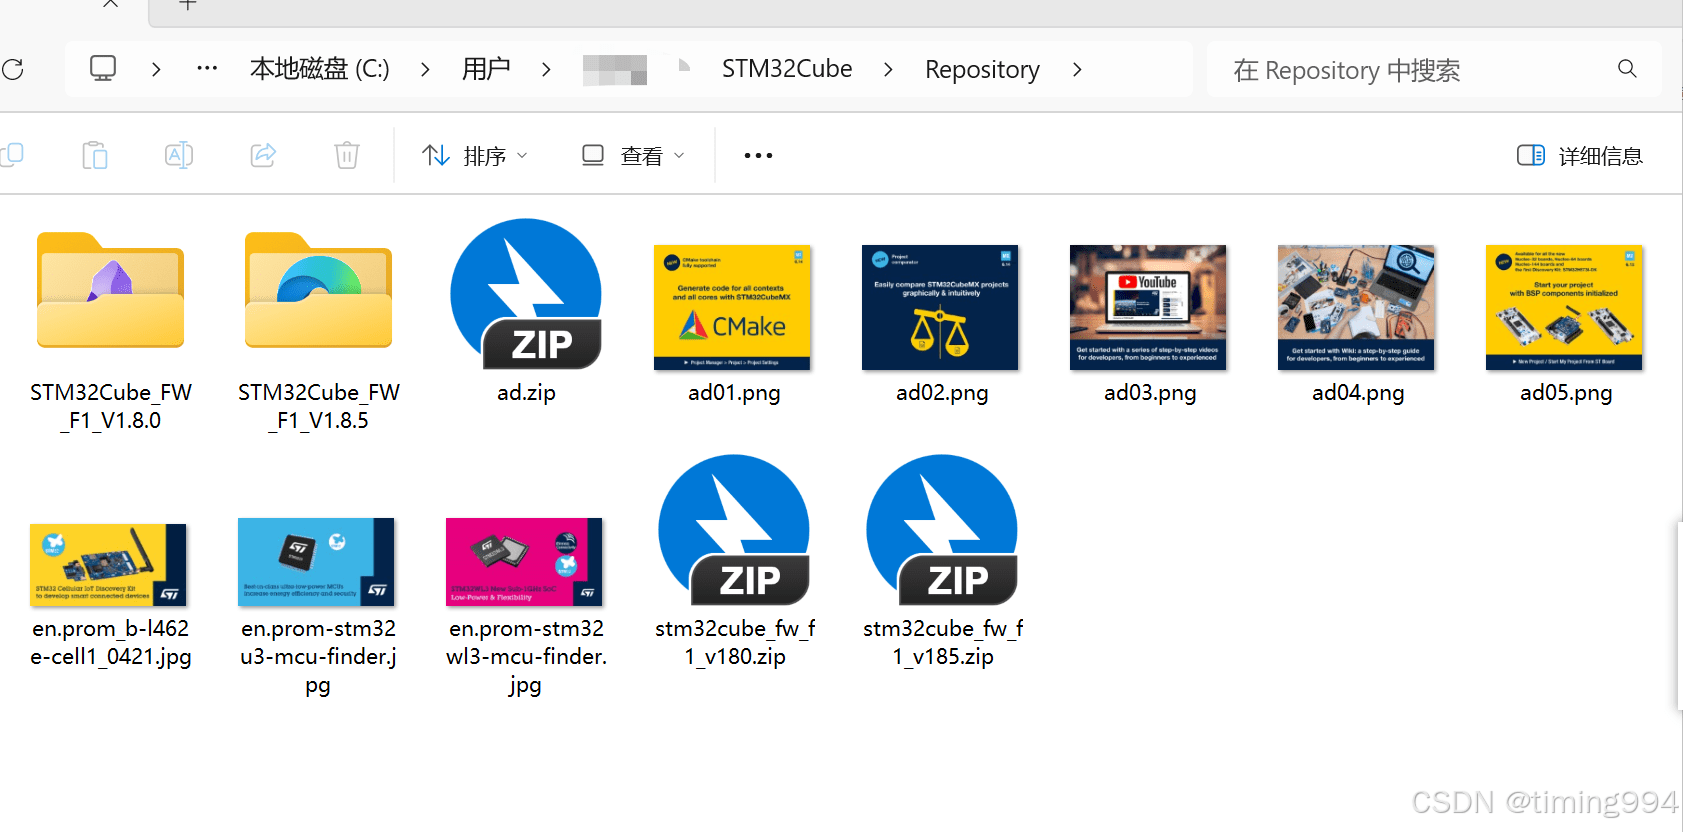Open the 排序 sort dropdown

point(475,156)
